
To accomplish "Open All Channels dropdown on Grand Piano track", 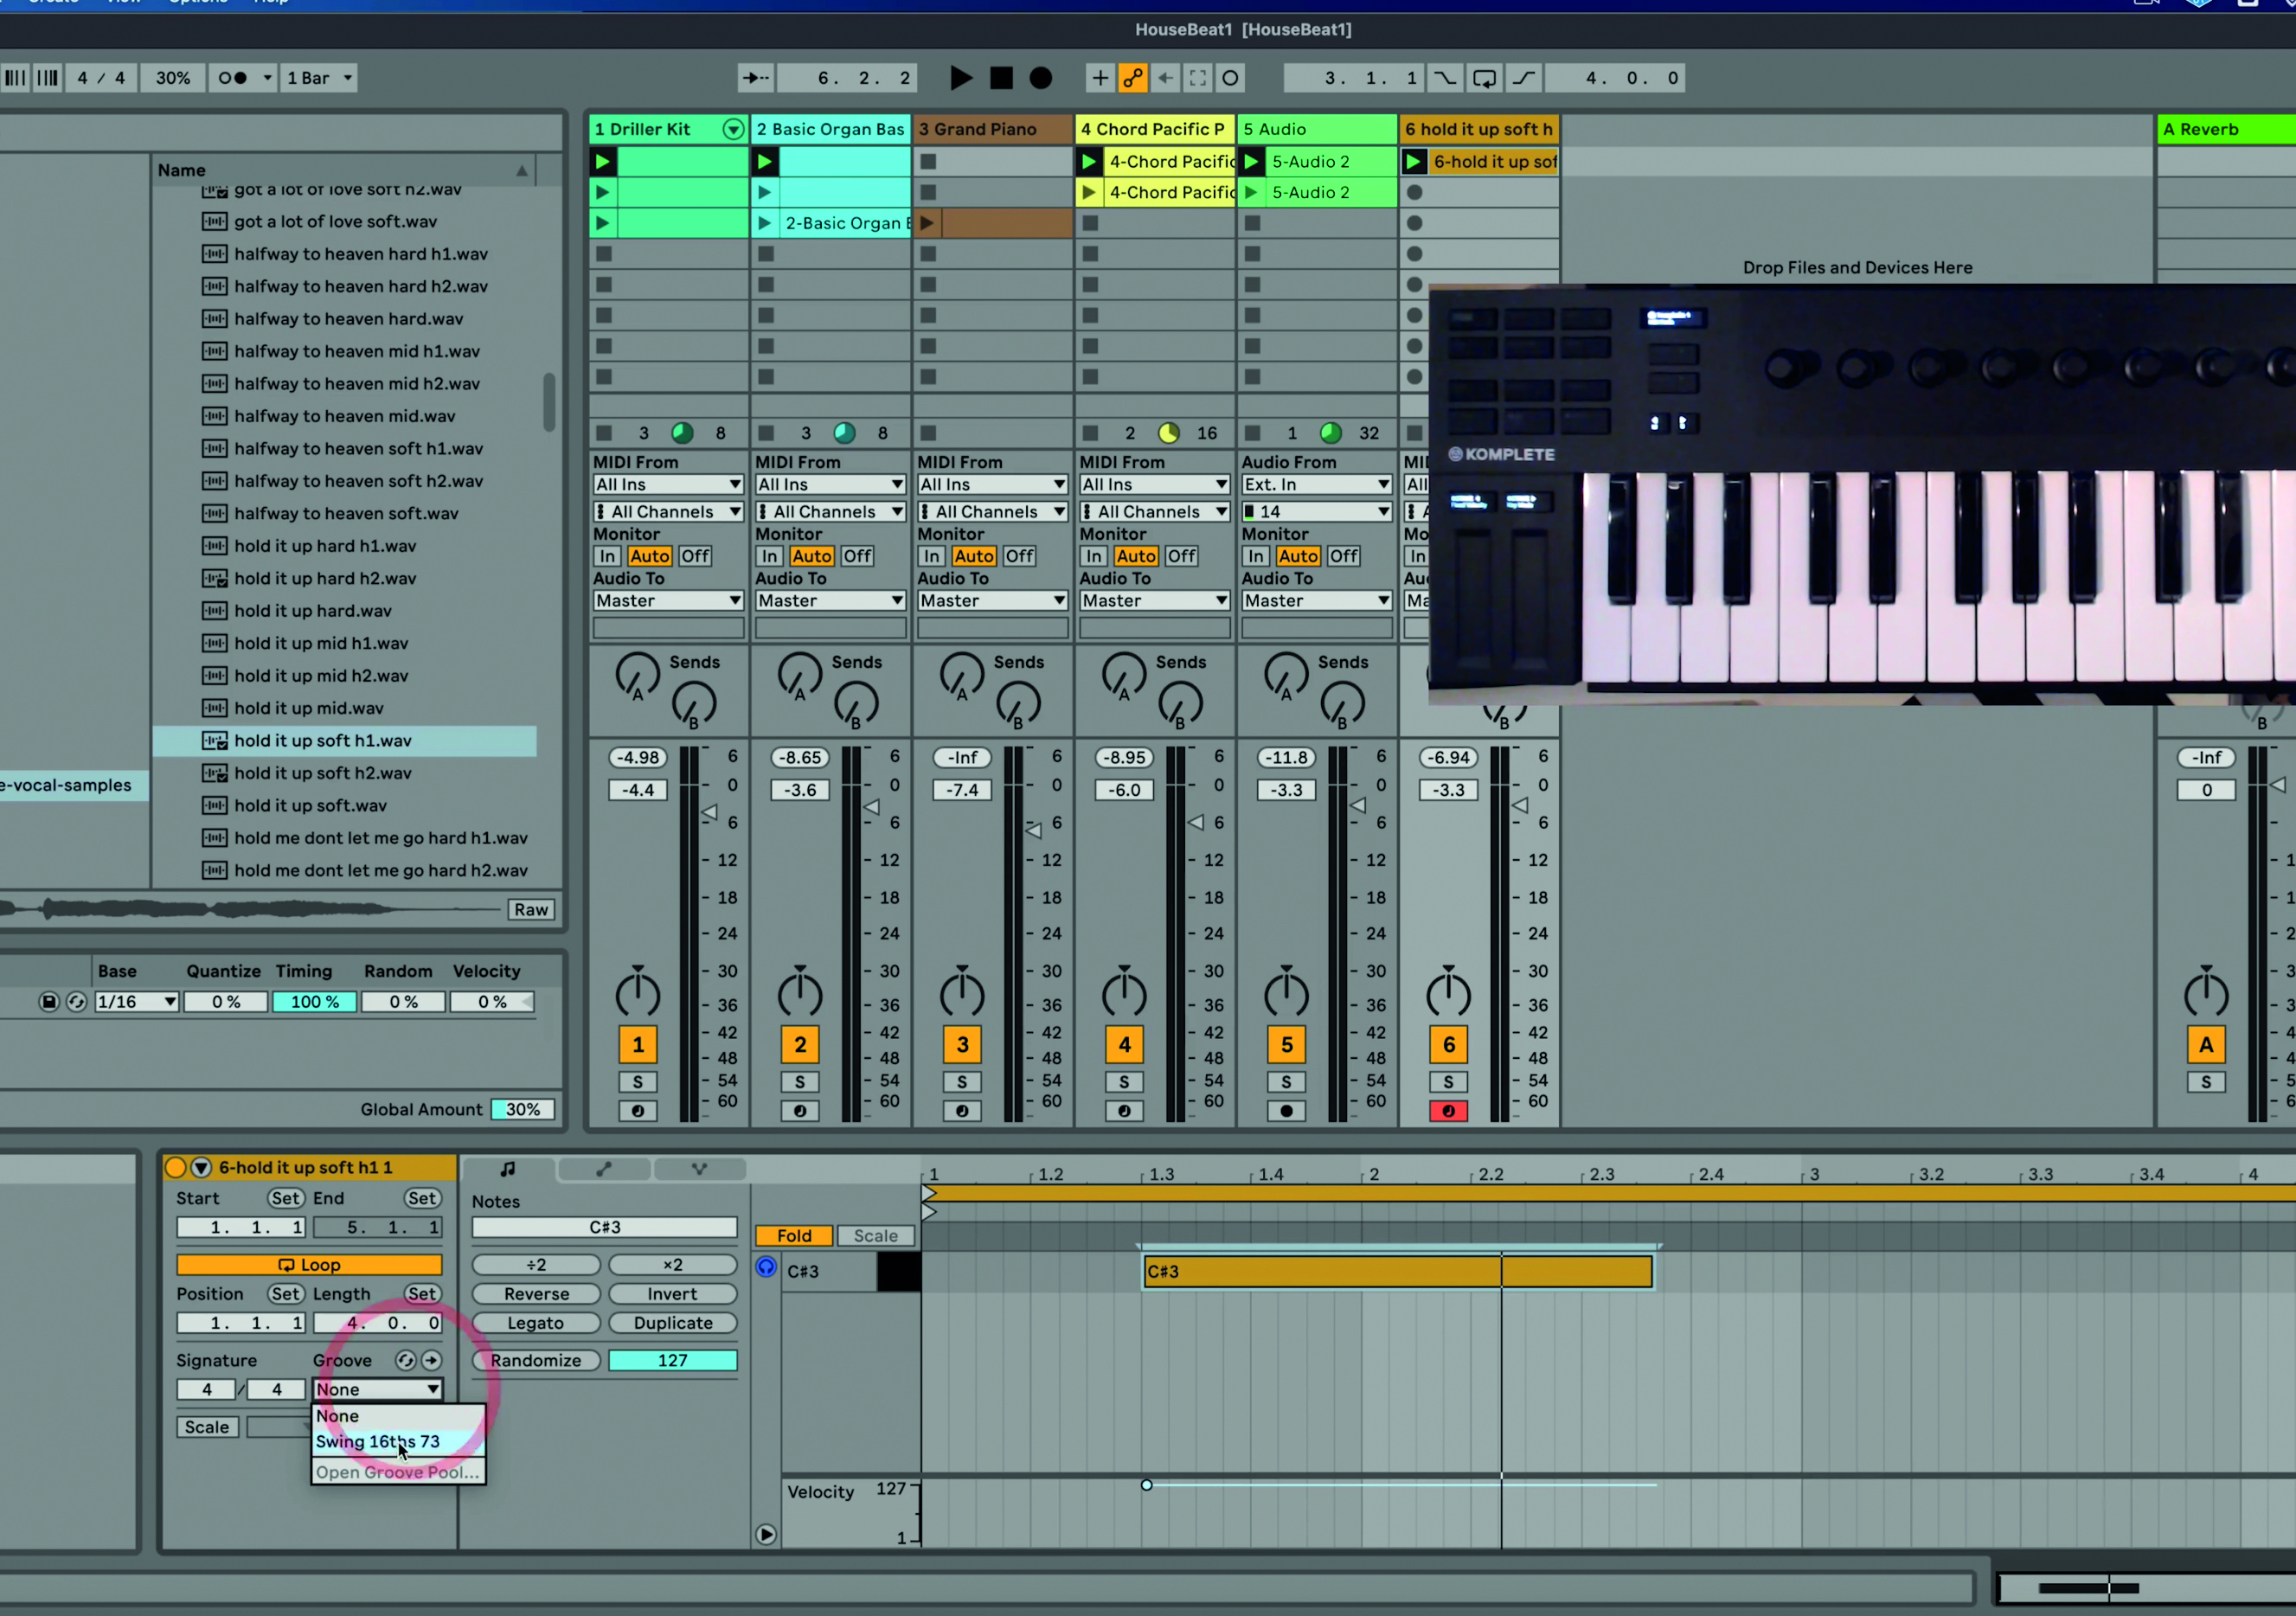I will click(x=992, y=511).
